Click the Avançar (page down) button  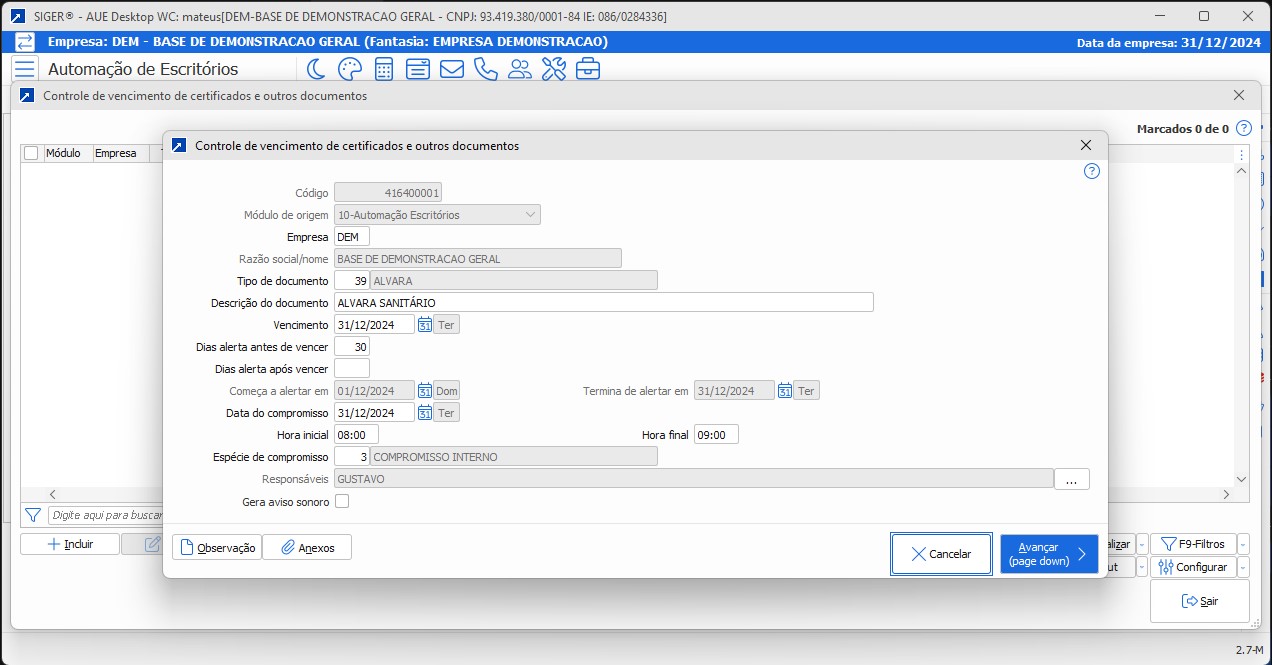[x=1048, y=554]
